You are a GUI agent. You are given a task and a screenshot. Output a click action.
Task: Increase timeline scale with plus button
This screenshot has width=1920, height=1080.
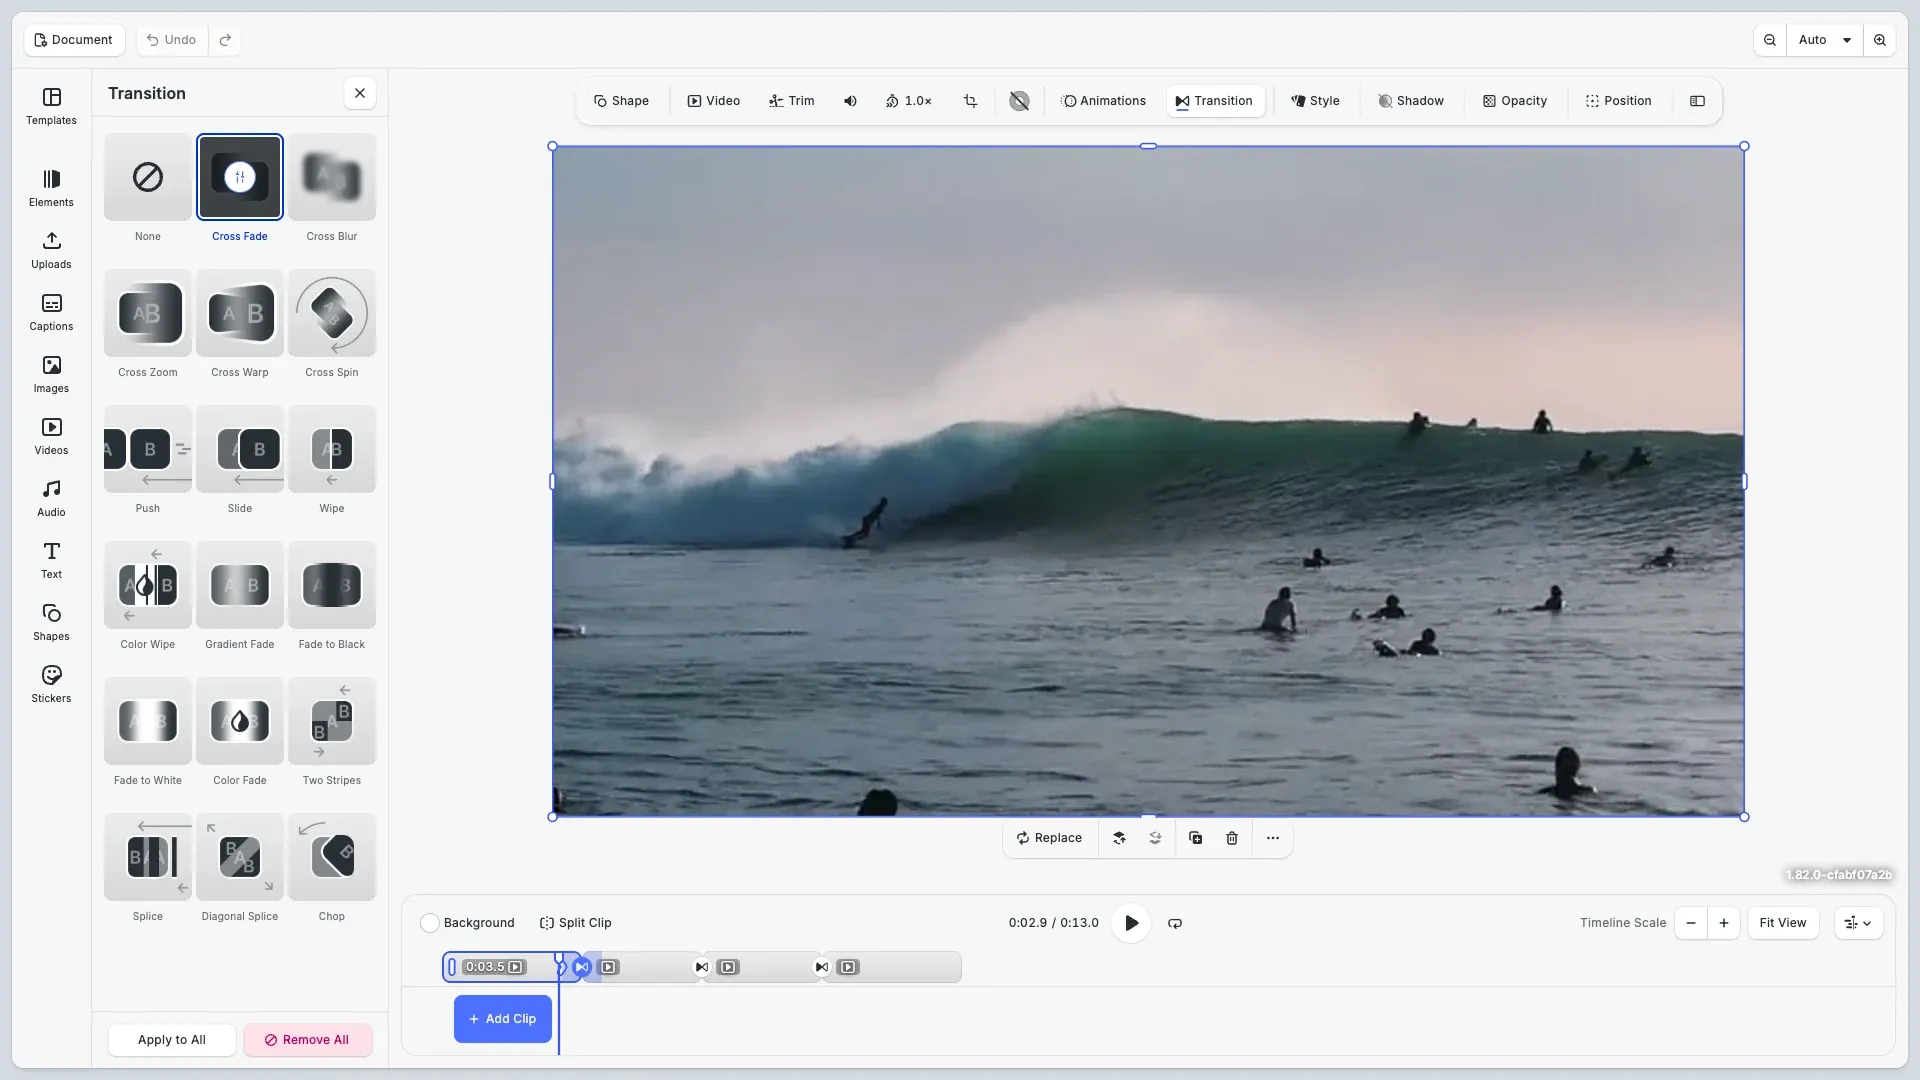(1724, 923)
